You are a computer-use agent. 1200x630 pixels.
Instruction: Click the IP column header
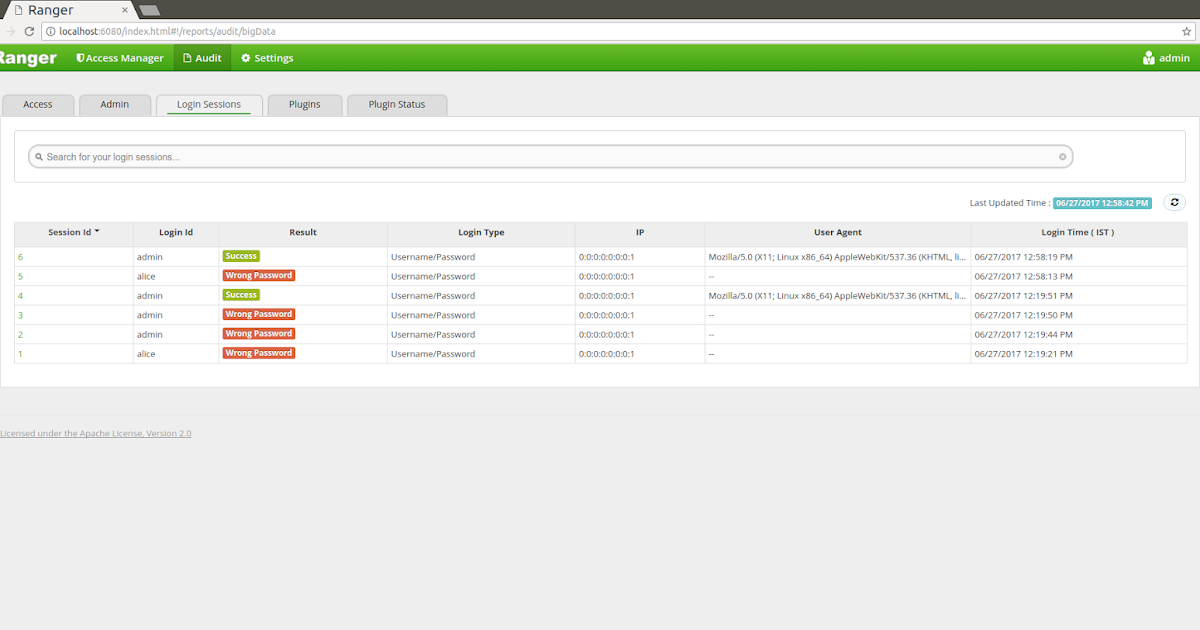pyautogui.click(x=640, y=232)
